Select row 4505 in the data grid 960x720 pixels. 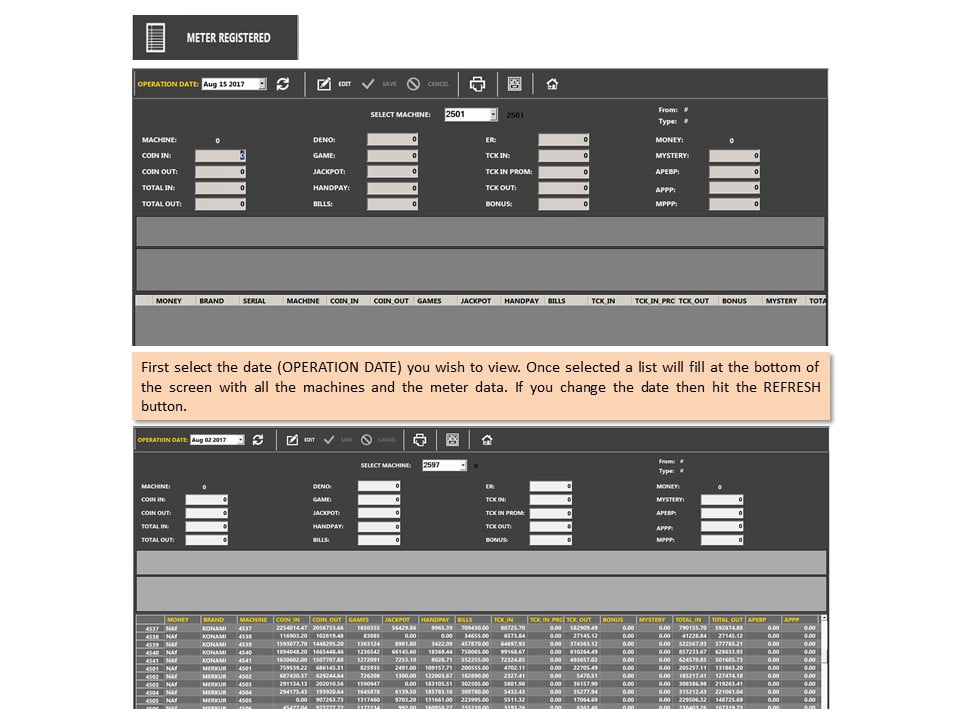tap(478, 700)
